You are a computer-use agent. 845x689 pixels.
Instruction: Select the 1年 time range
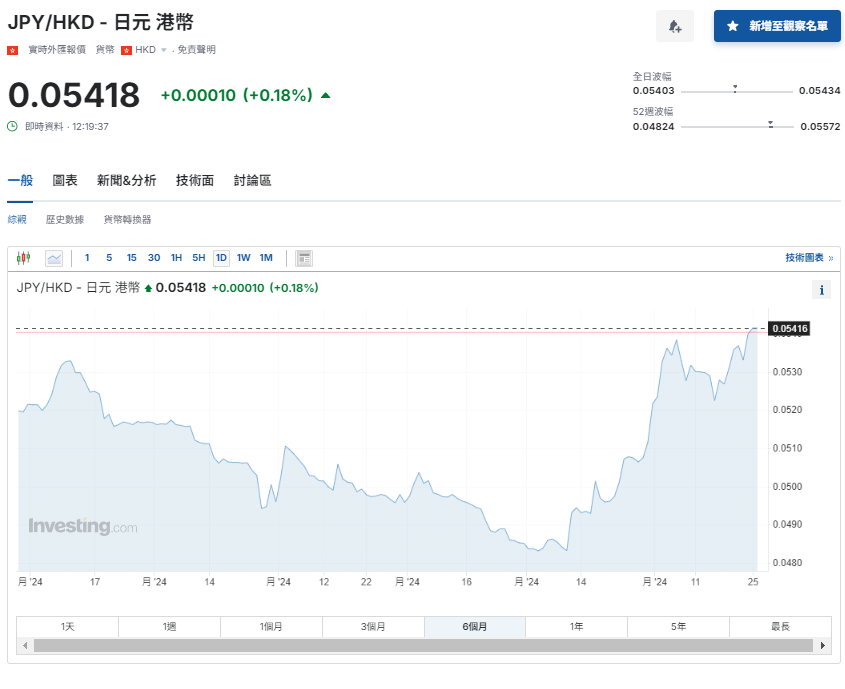(x=576, y=626)
